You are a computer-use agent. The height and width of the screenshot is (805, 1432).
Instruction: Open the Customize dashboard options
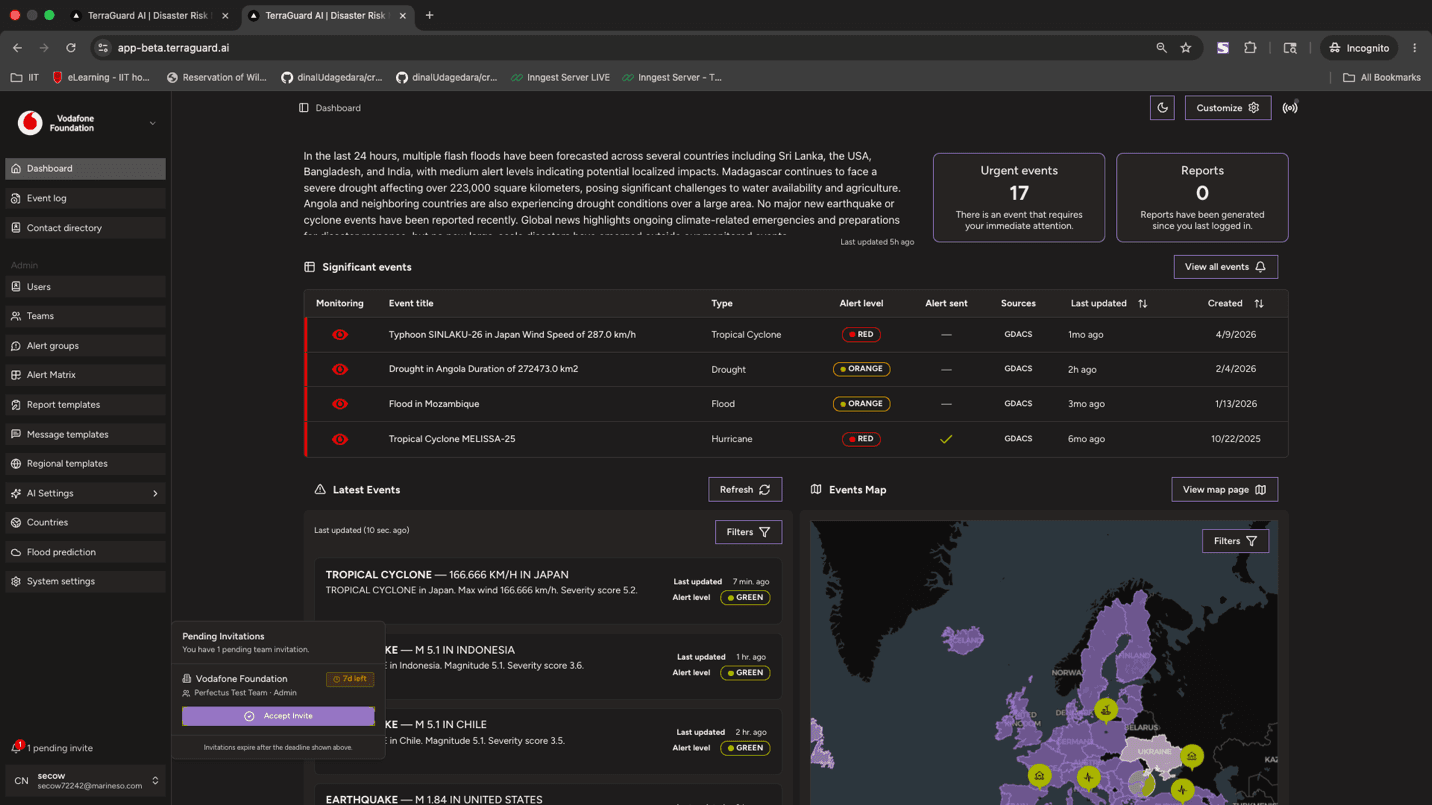click(x=1228, y=108)
